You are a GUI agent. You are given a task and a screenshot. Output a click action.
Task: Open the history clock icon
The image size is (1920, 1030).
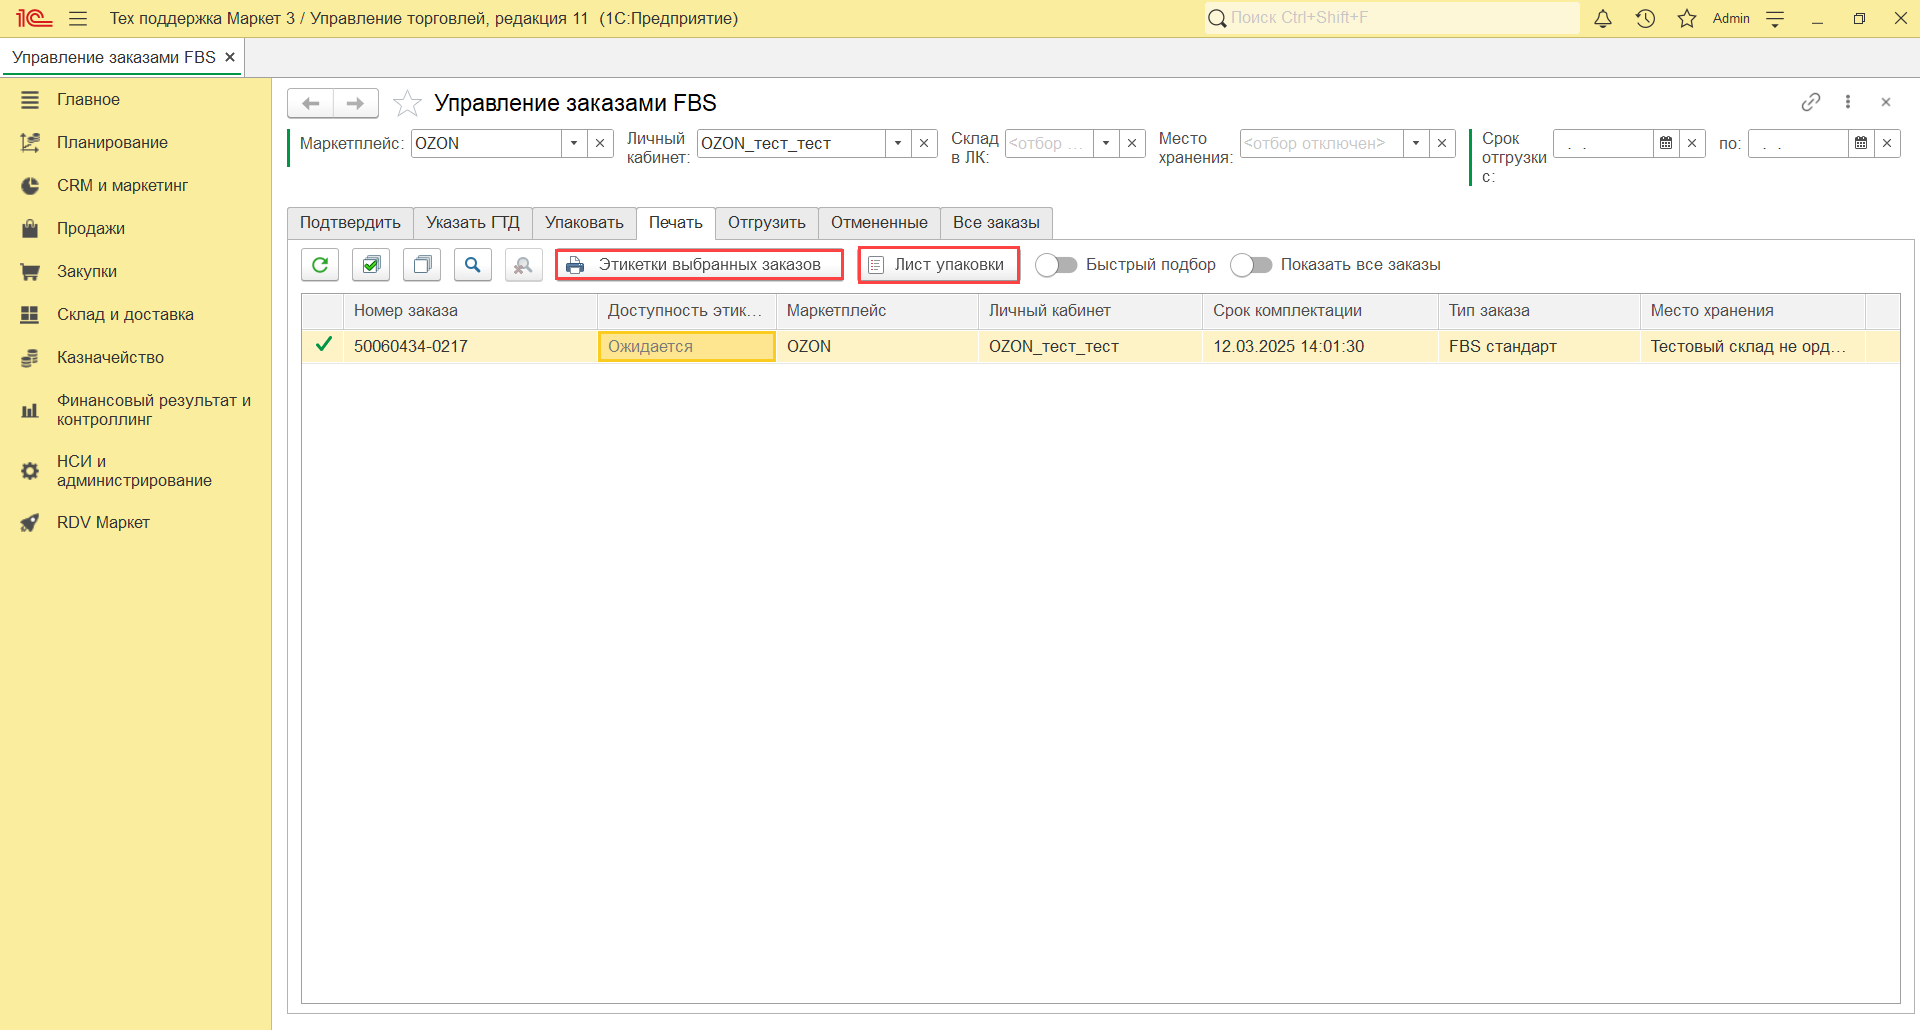pos(1645,19)
